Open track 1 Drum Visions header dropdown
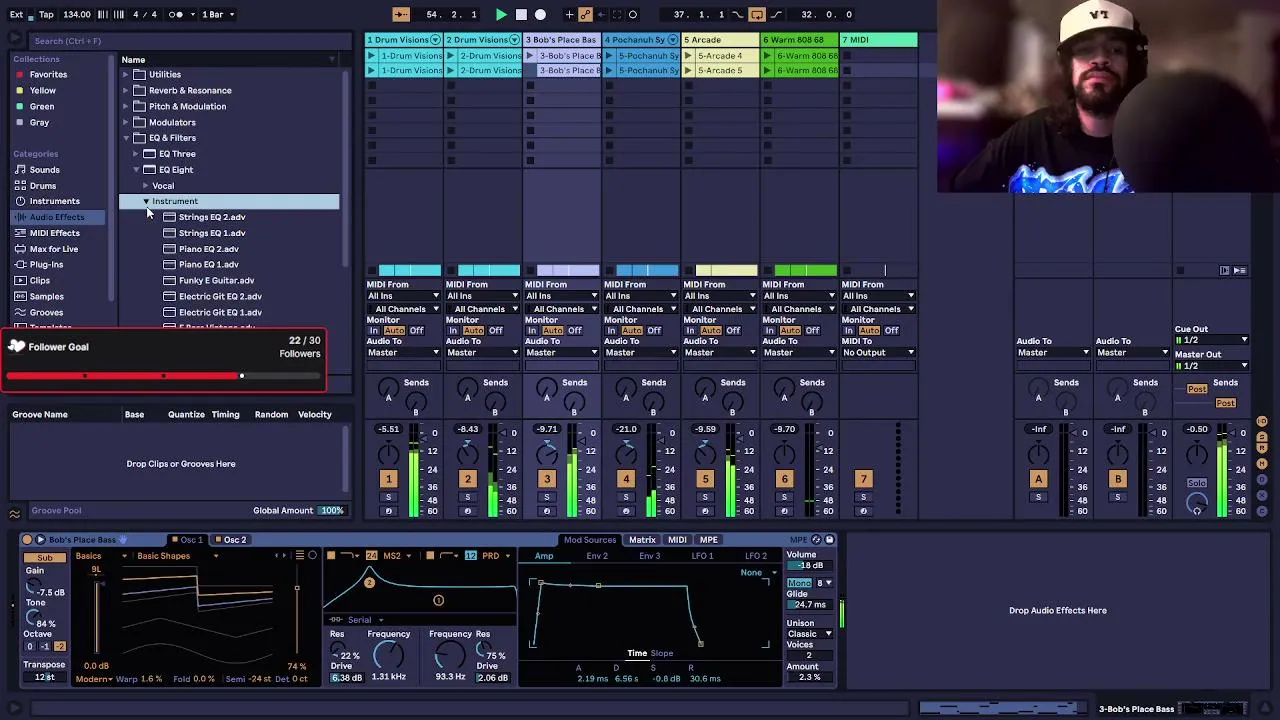The image size is (1280, 720). click(x=436, y=40)
